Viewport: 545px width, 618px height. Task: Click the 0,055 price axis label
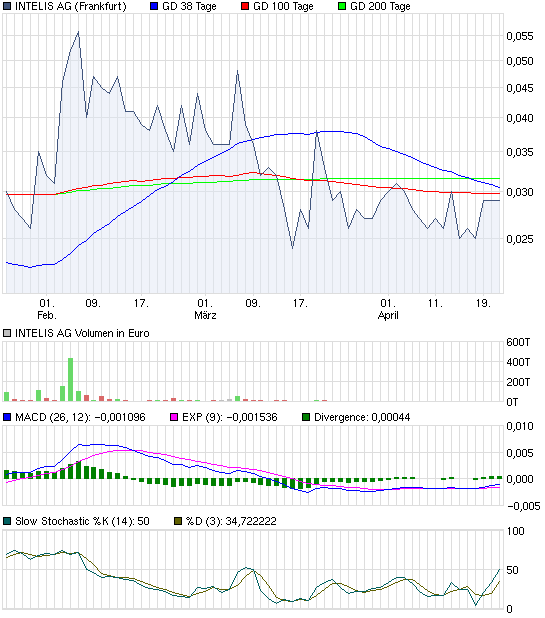pos(520,36)
